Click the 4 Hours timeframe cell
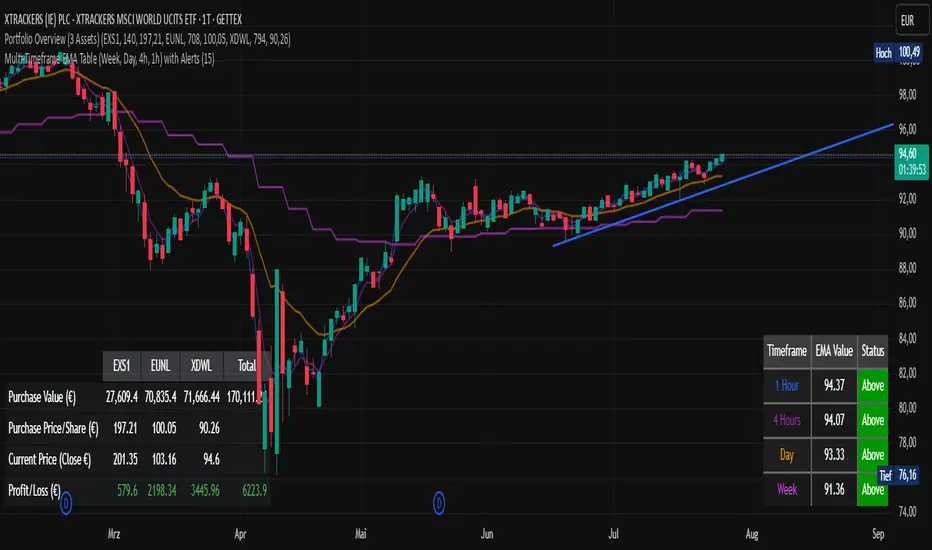 pyautogui.click(x=787, y=420)
